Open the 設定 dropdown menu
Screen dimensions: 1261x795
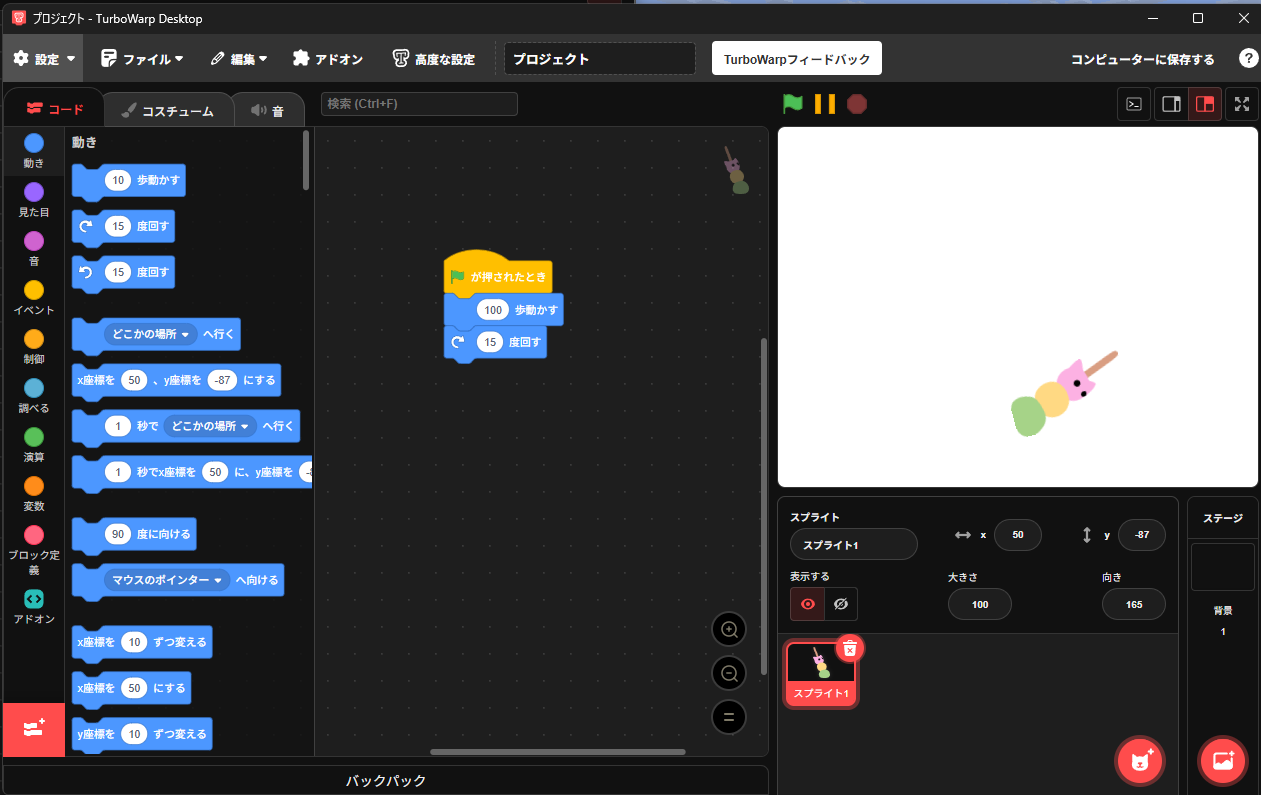[45, 59]
